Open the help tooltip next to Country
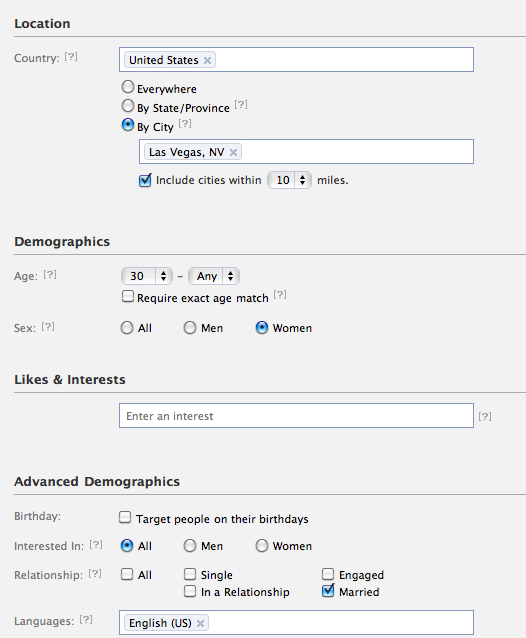 click(71, 57)
